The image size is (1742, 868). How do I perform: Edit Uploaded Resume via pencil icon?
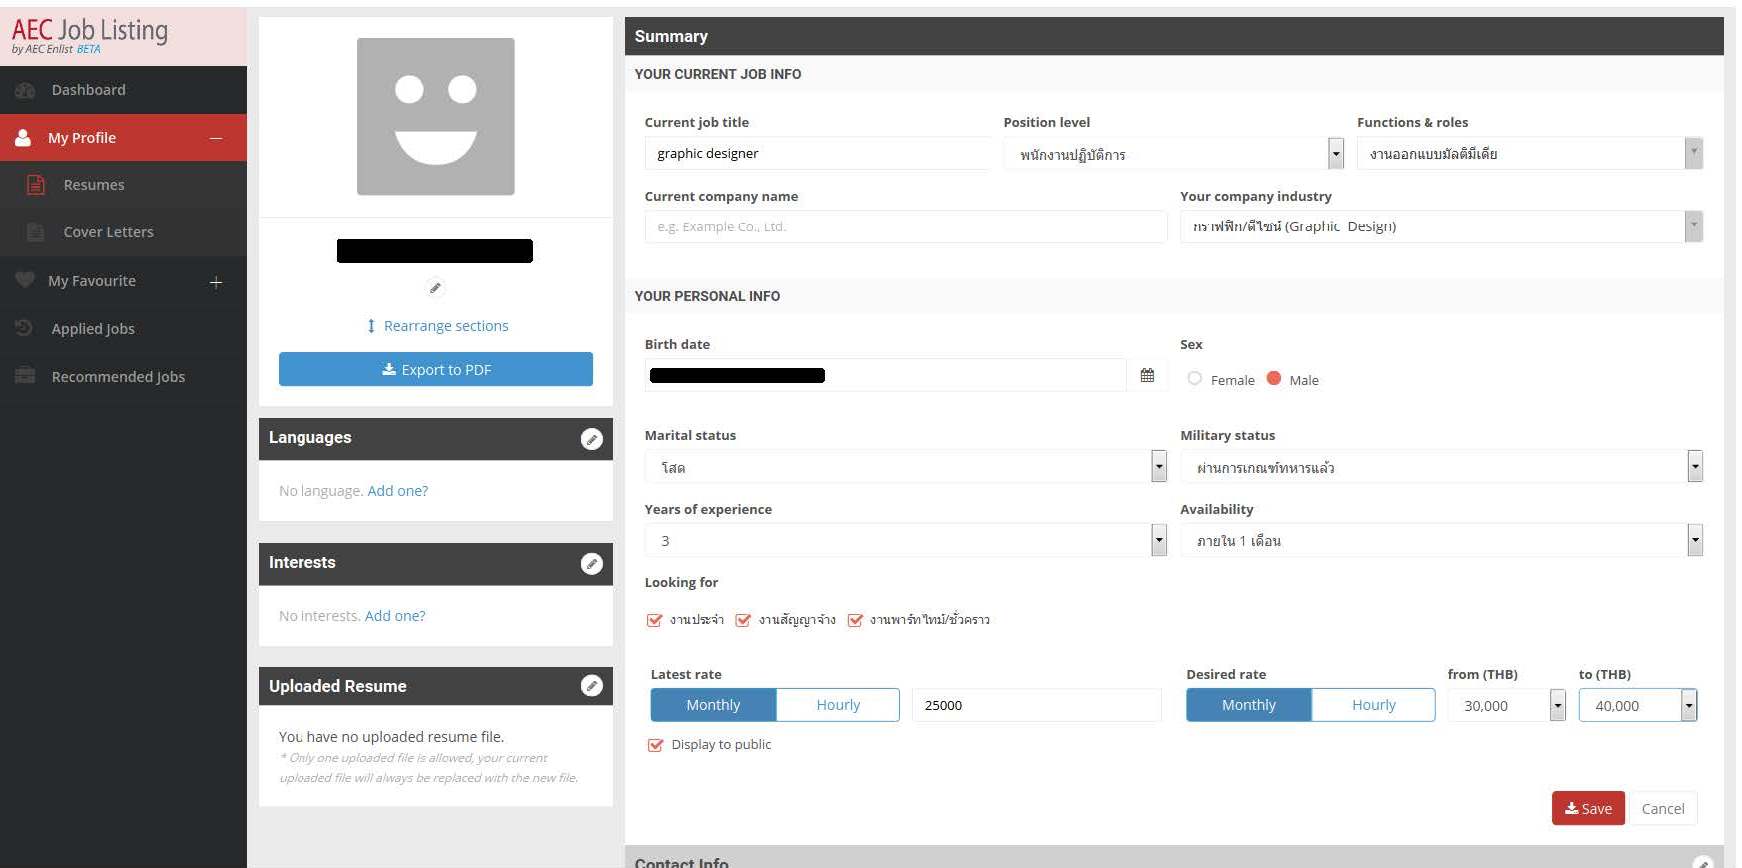click(592, 685)
